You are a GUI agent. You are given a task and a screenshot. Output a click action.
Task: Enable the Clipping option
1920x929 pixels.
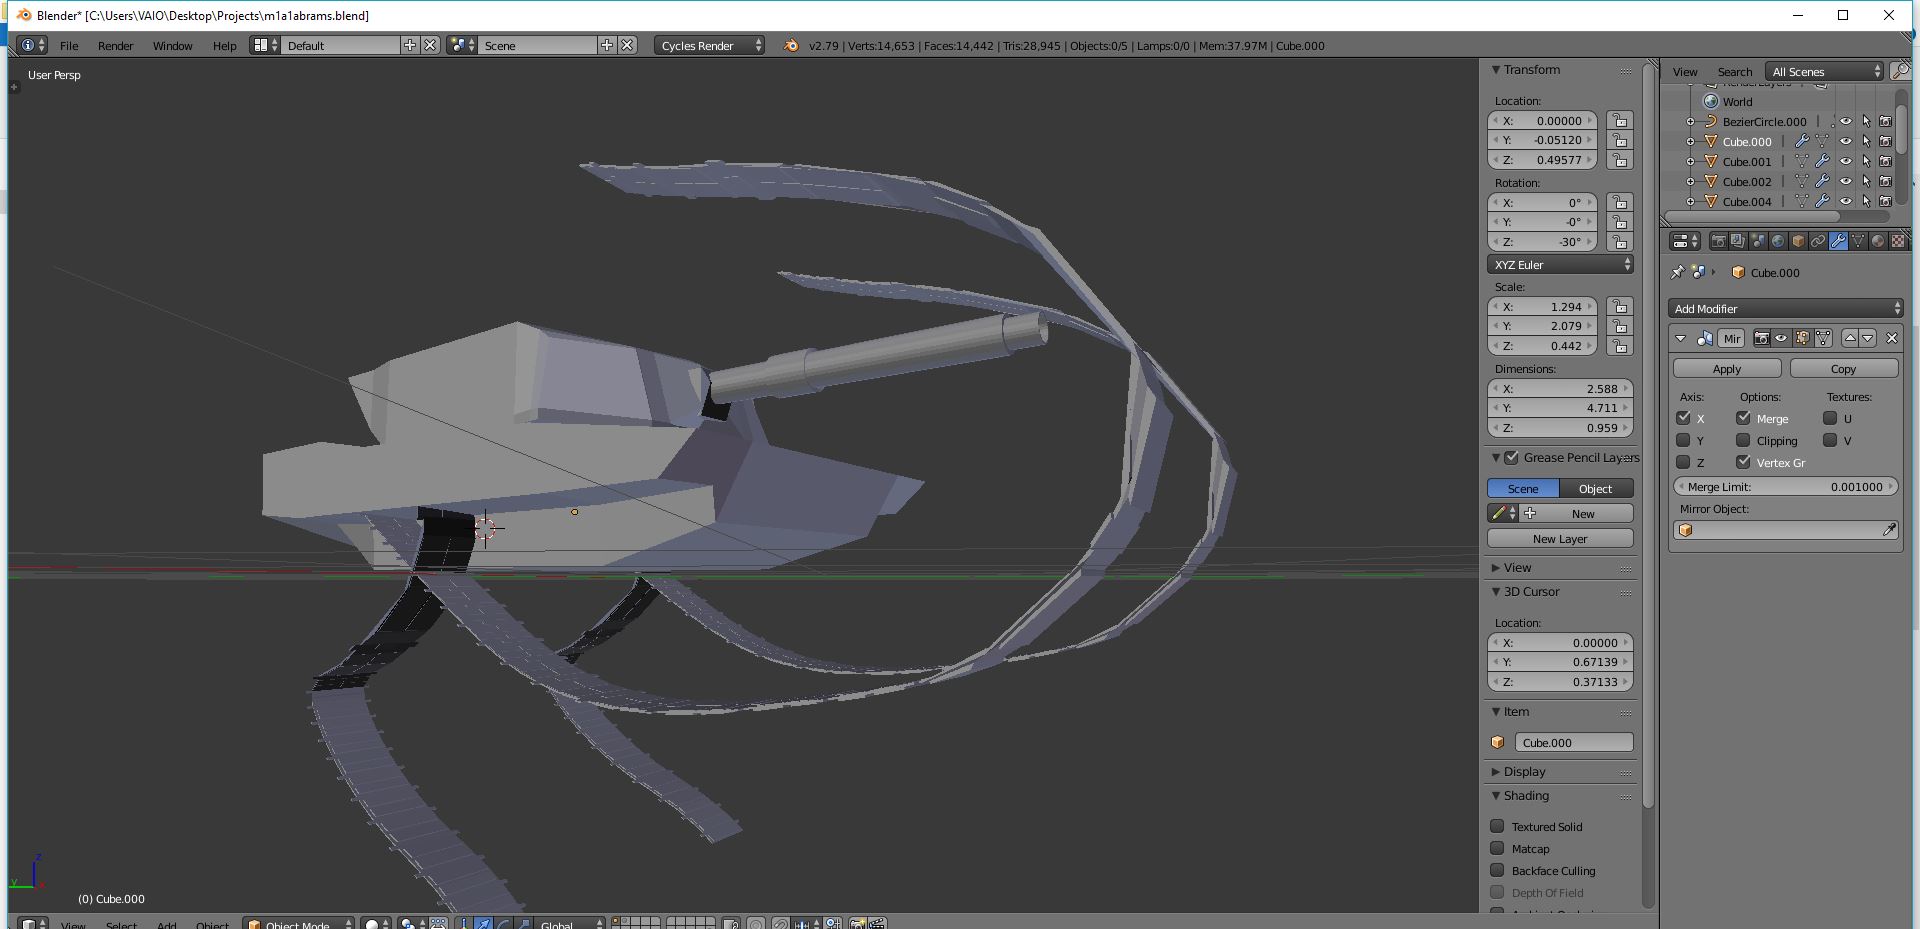point(1743,440)
